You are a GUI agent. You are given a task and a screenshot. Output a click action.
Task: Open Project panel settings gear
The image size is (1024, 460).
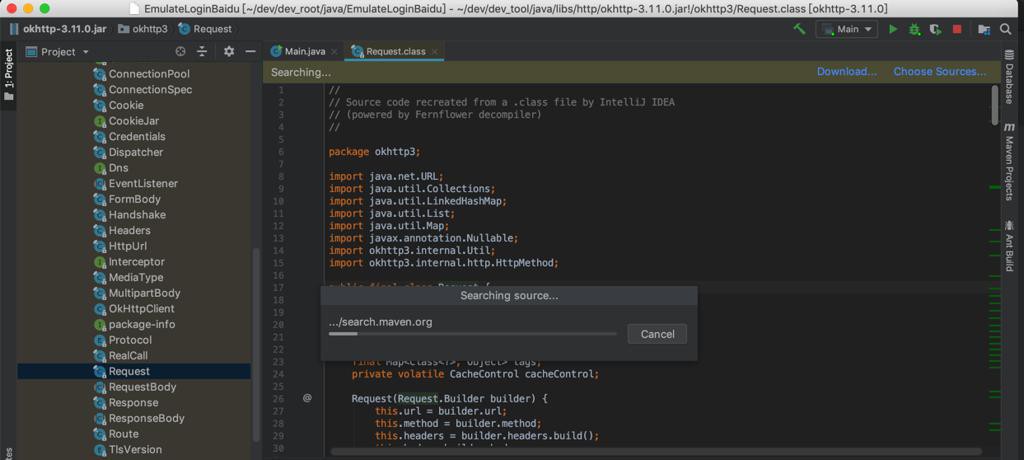229,52
